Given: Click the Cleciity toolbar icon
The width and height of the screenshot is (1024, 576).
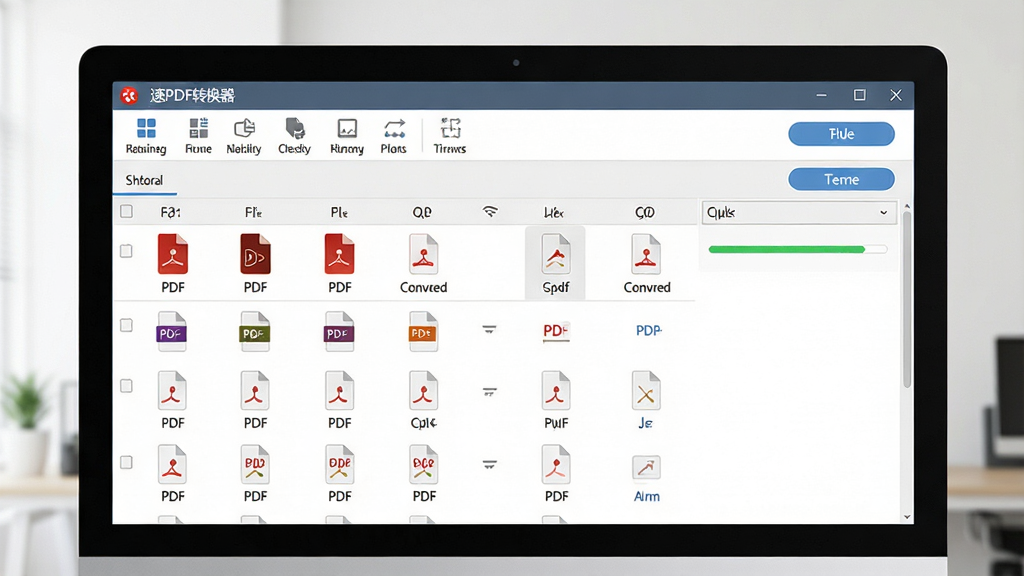Looking at the screenshot, I should point(295,136).
